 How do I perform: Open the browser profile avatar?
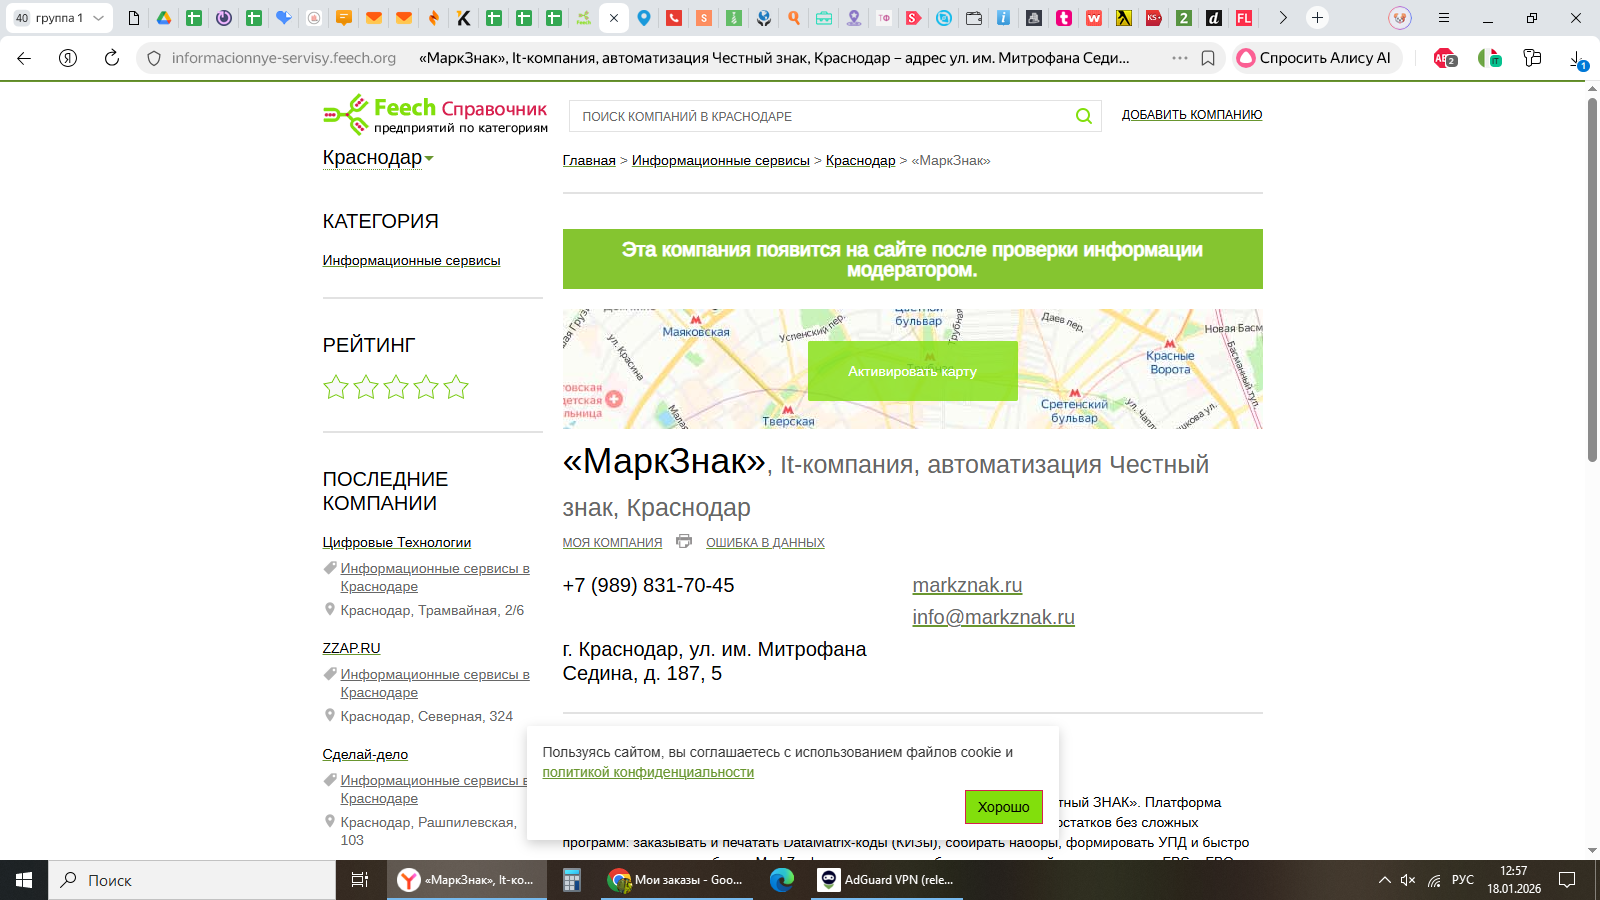1400,18
